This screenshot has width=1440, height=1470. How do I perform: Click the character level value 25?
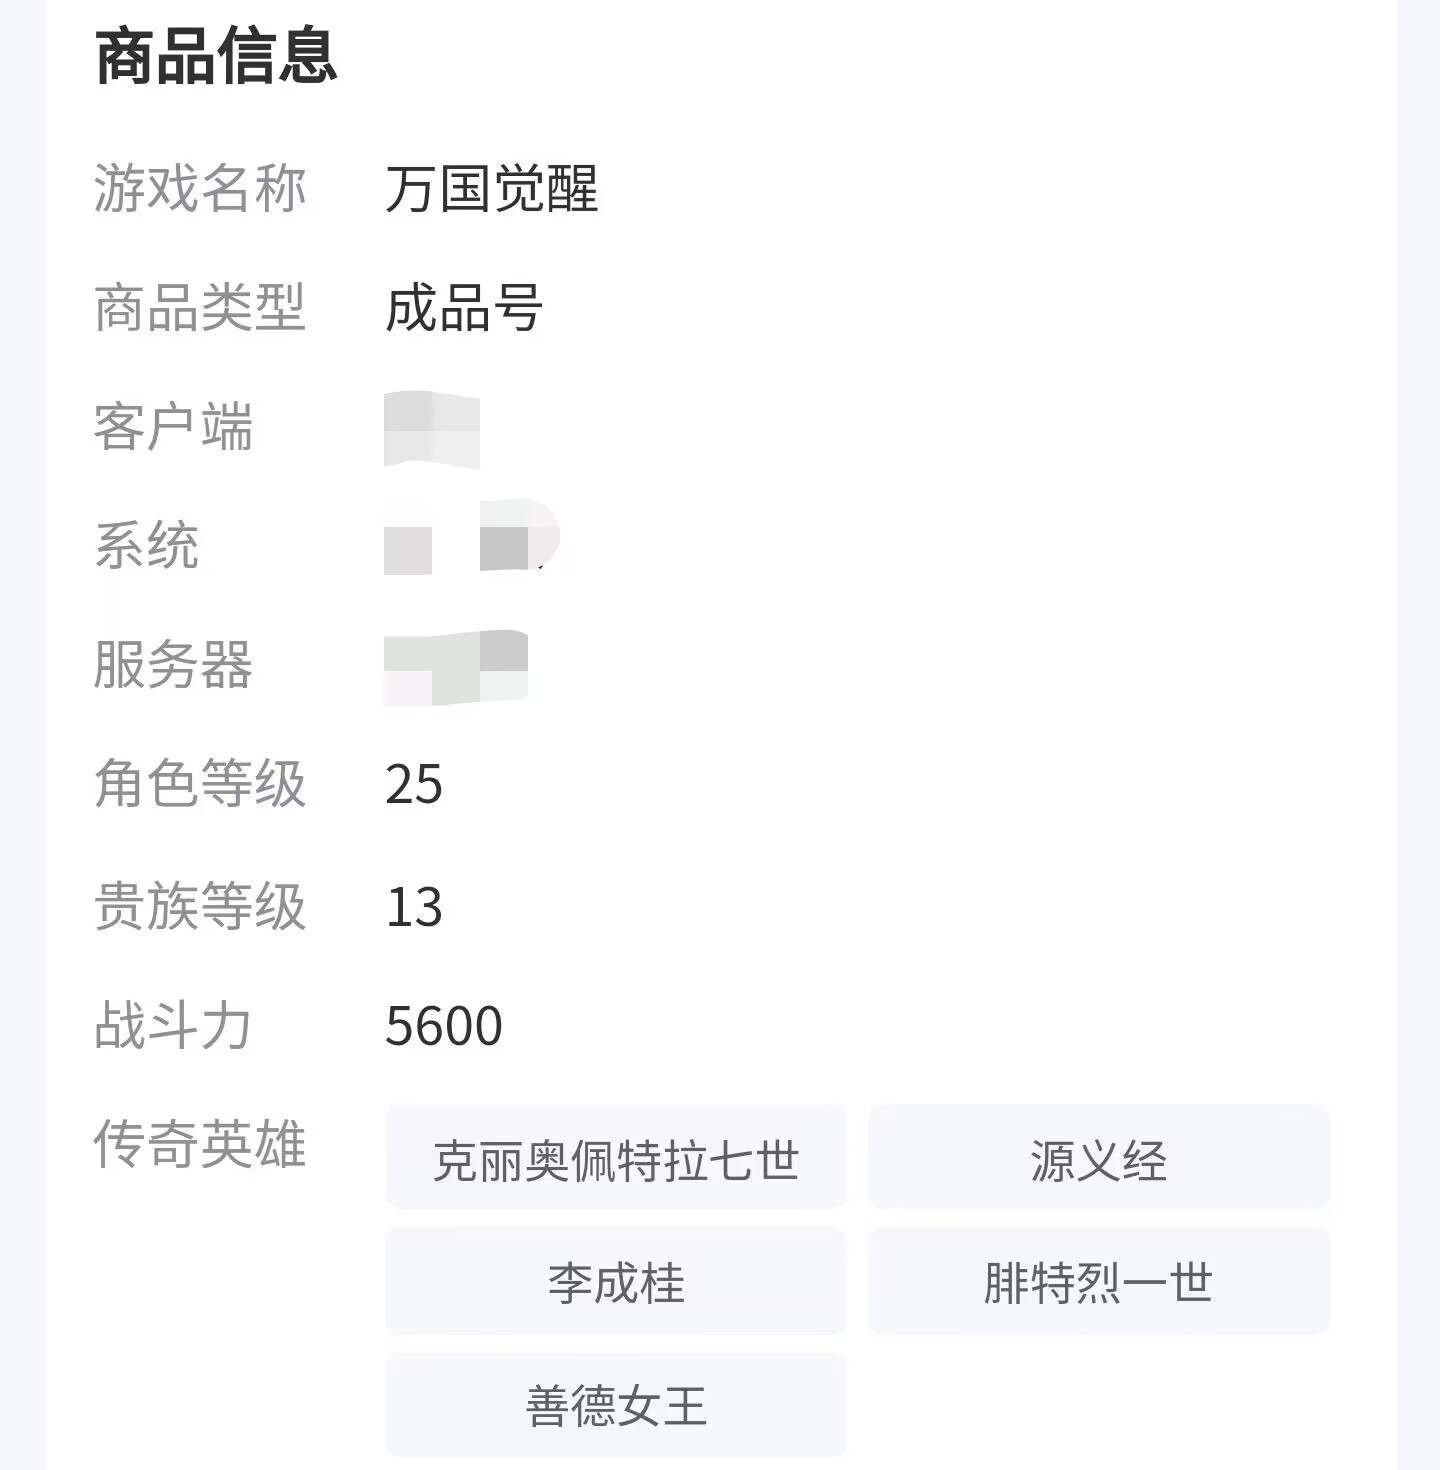(414, 784)
